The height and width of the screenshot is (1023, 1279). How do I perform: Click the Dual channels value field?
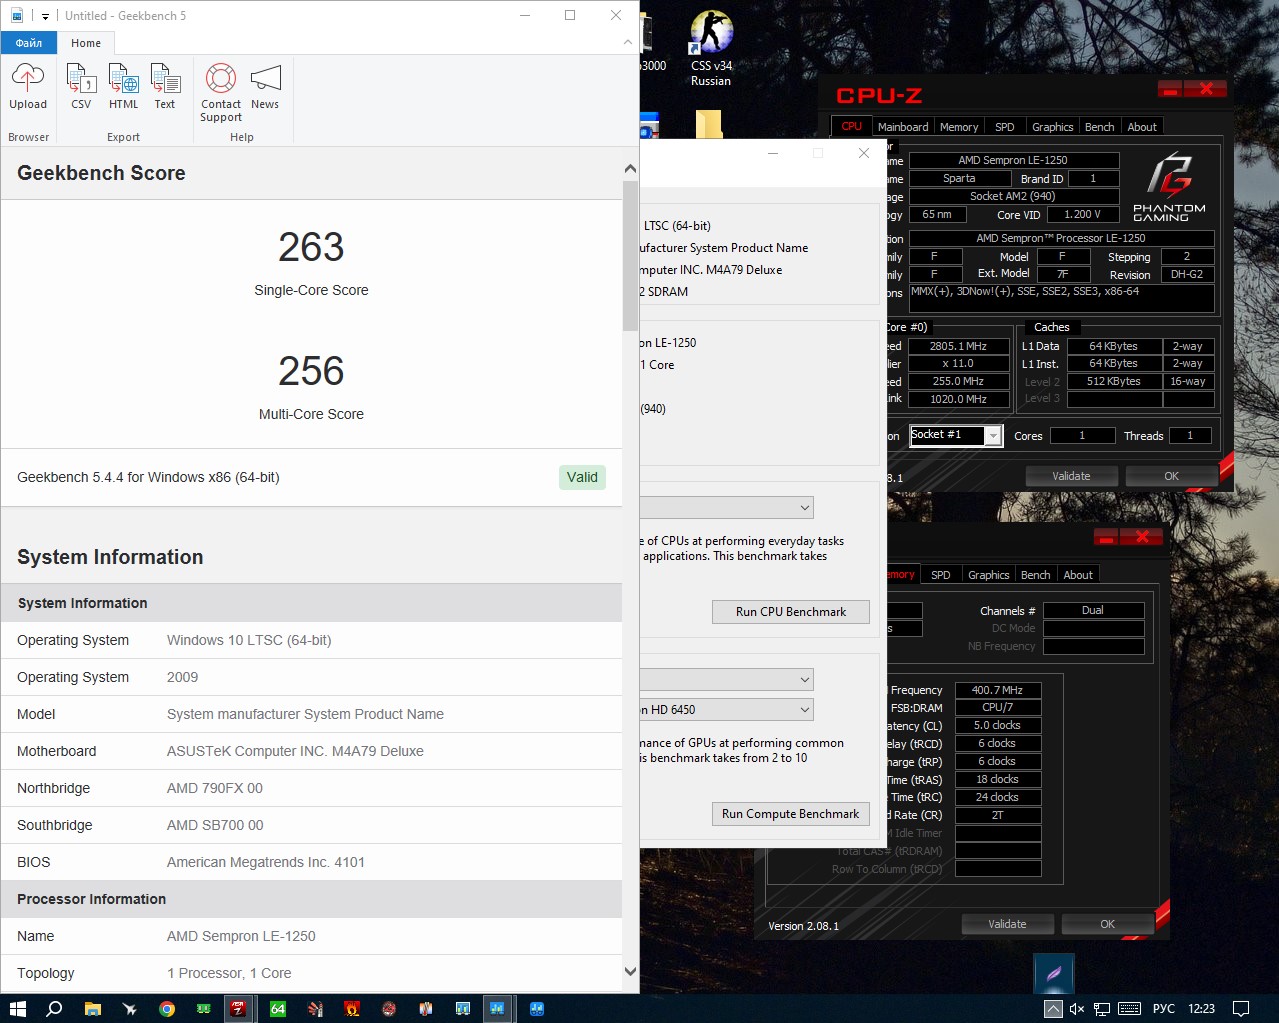tap(1093, 610)
